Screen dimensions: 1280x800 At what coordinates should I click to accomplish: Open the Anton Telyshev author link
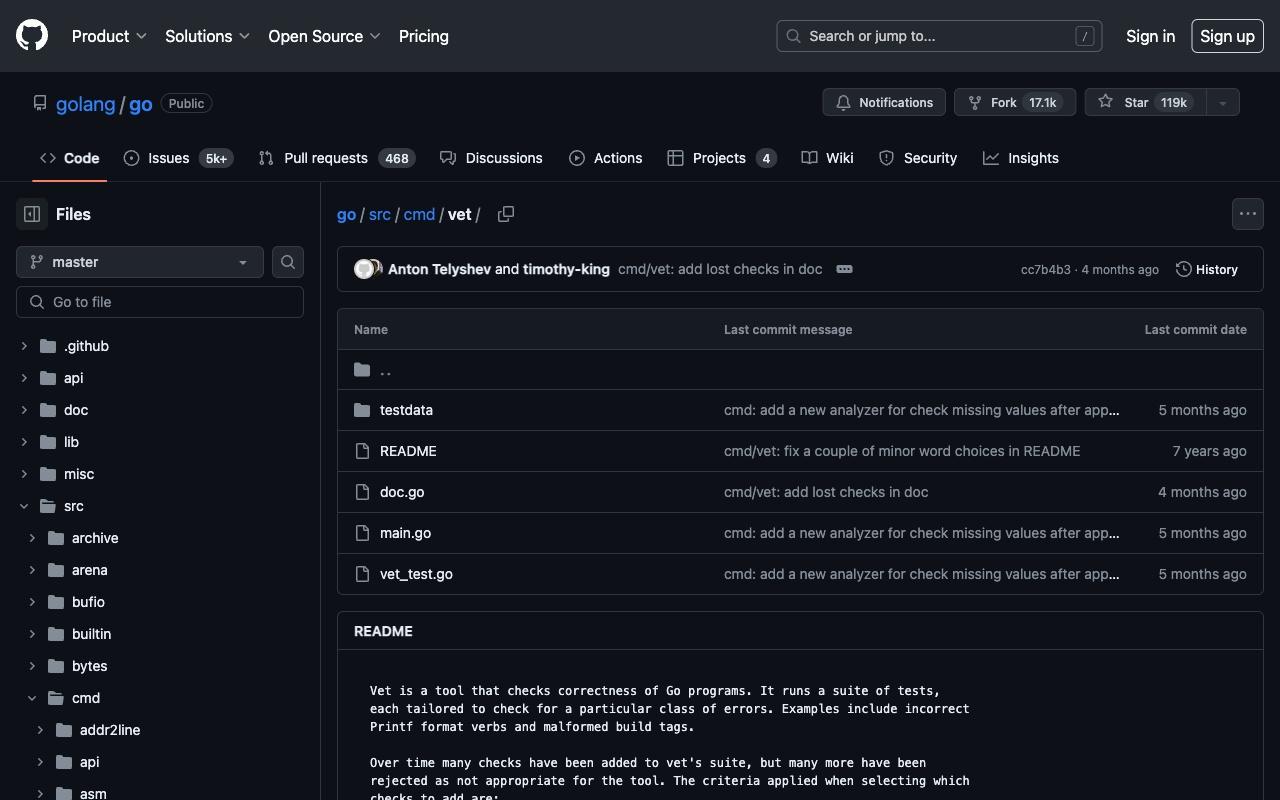point(439,269)
